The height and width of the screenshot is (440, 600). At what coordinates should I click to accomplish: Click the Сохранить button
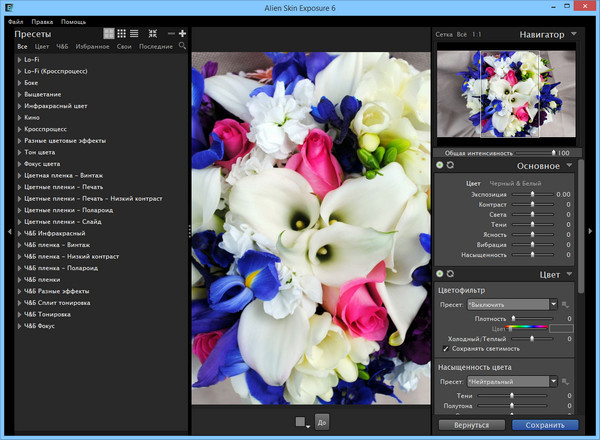(544, 425)
